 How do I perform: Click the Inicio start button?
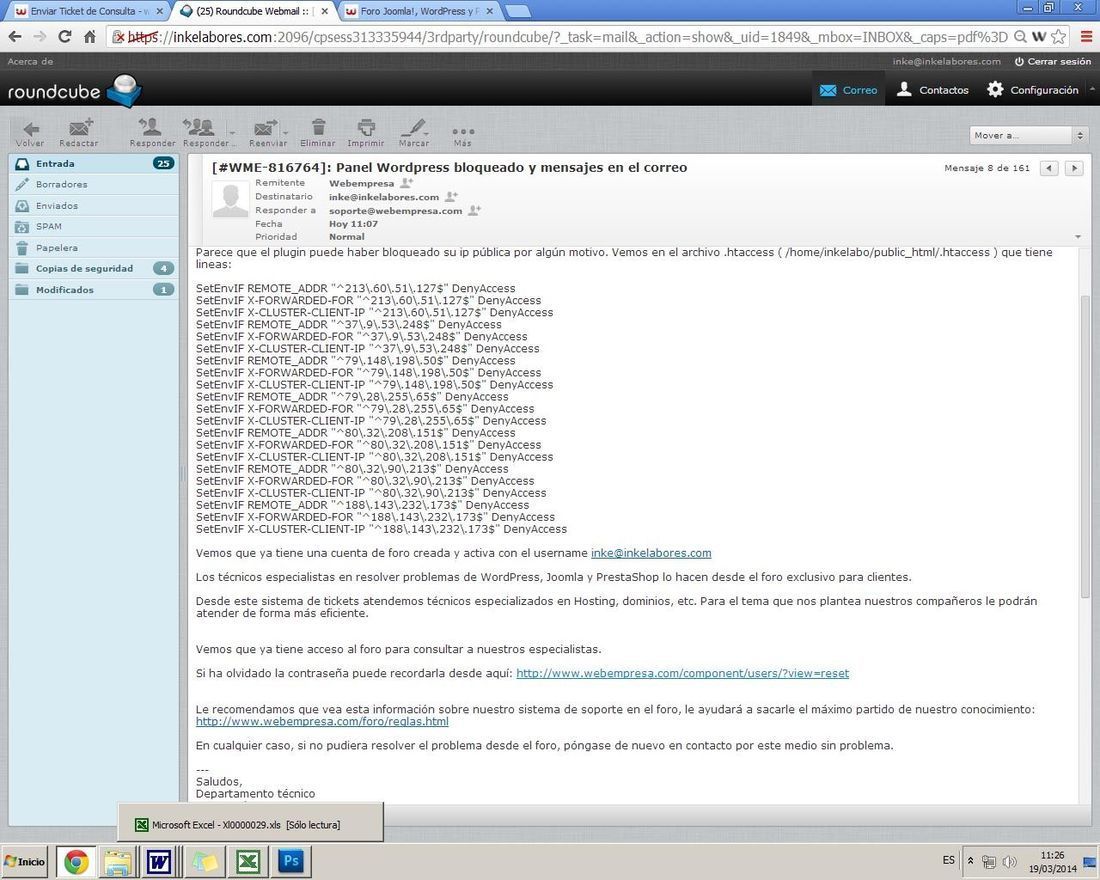pyautogui.click(x=25, y=861)
